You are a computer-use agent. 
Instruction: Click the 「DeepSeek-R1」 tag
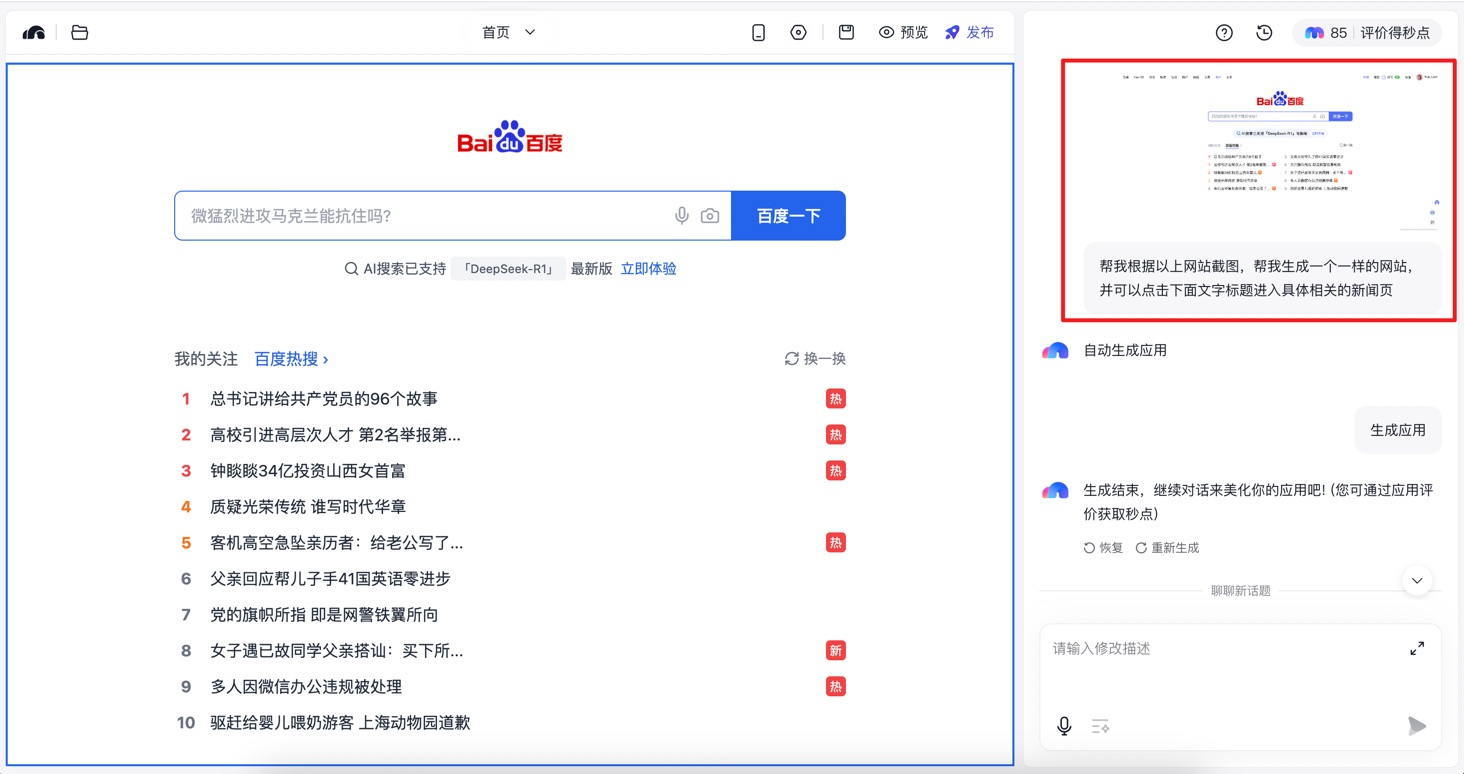tap(508, 269)
